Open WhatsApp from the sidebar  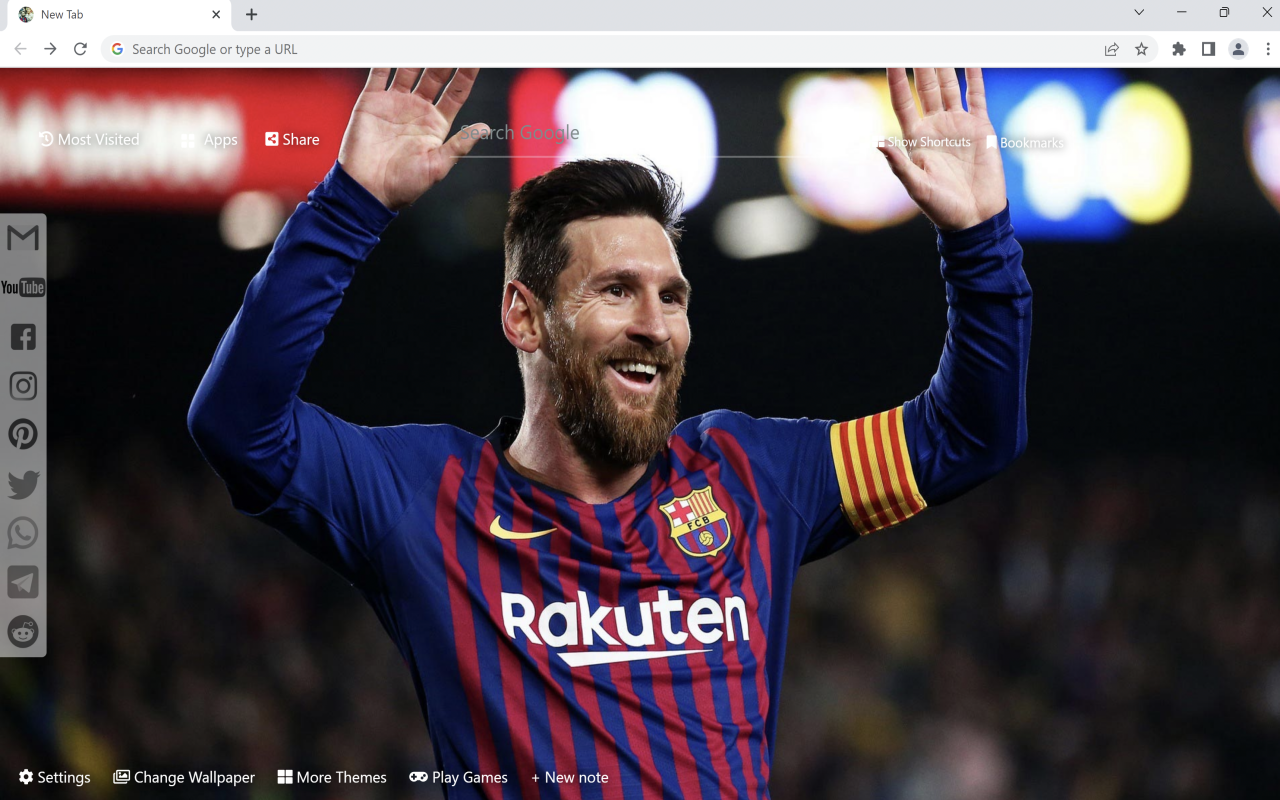point(23,533)
